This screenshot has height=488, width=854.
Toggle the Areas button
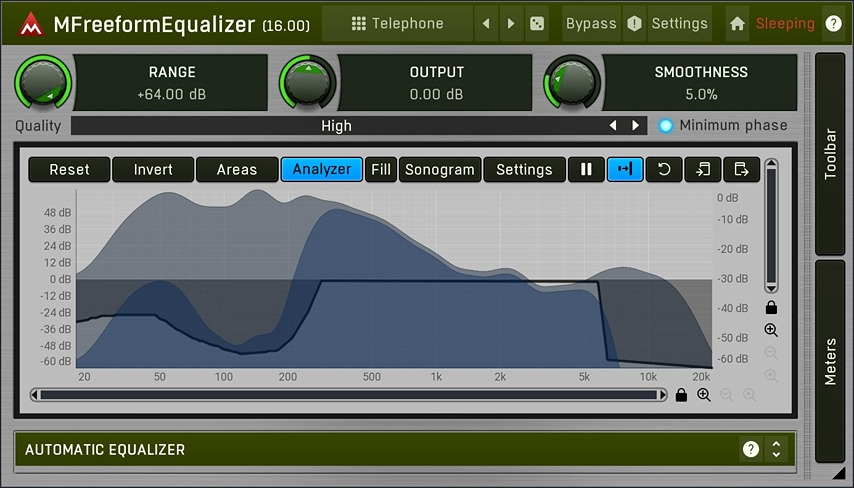point(237,169)
